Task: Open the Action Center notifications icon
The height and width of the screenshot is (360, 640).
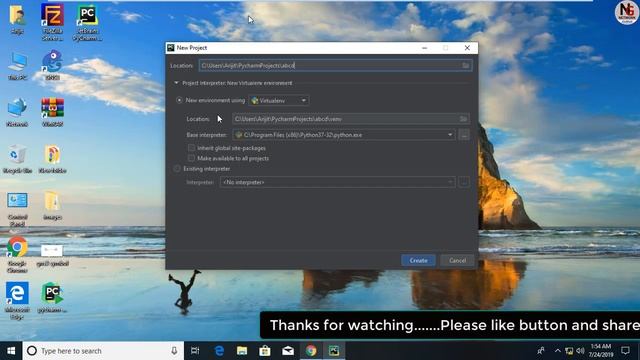Action: point(625,351)
